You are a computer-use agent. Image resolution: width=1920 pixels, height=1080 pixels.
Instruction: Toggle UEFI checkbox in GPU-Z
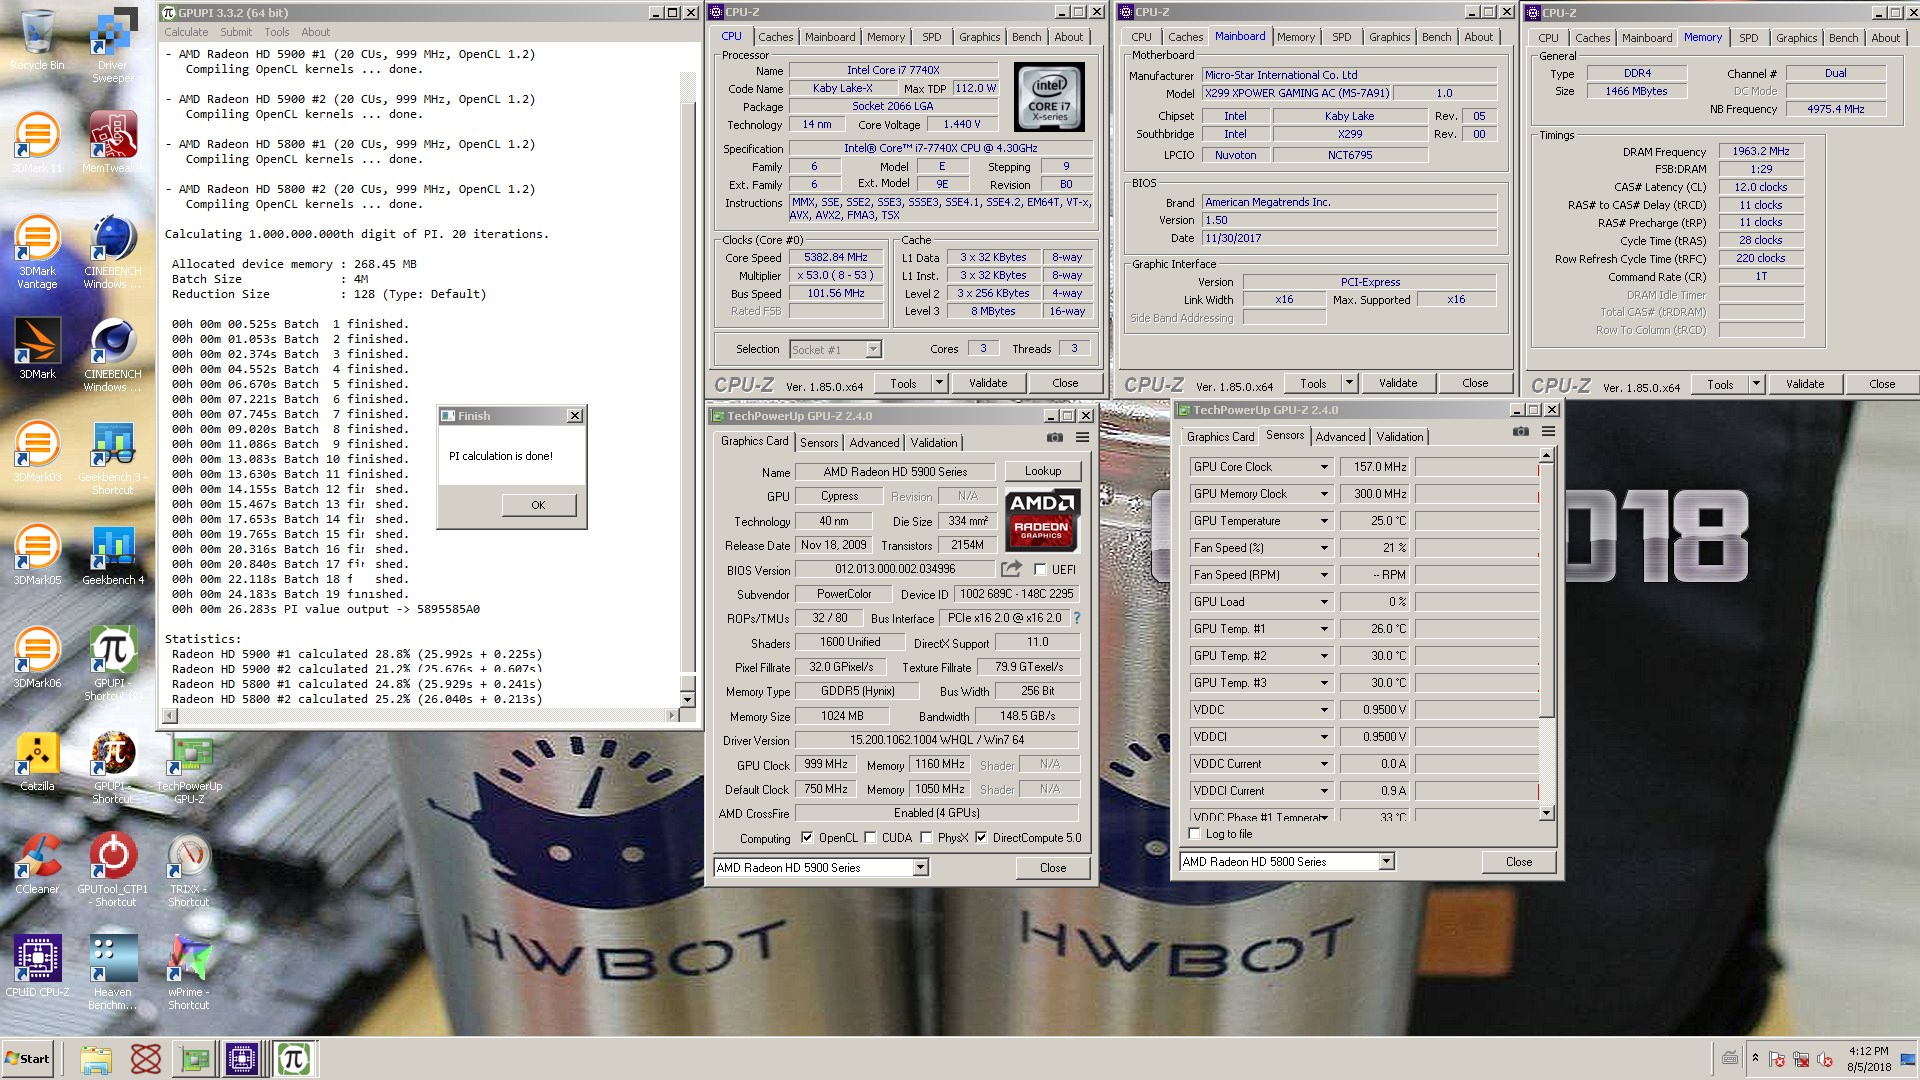1041,570
